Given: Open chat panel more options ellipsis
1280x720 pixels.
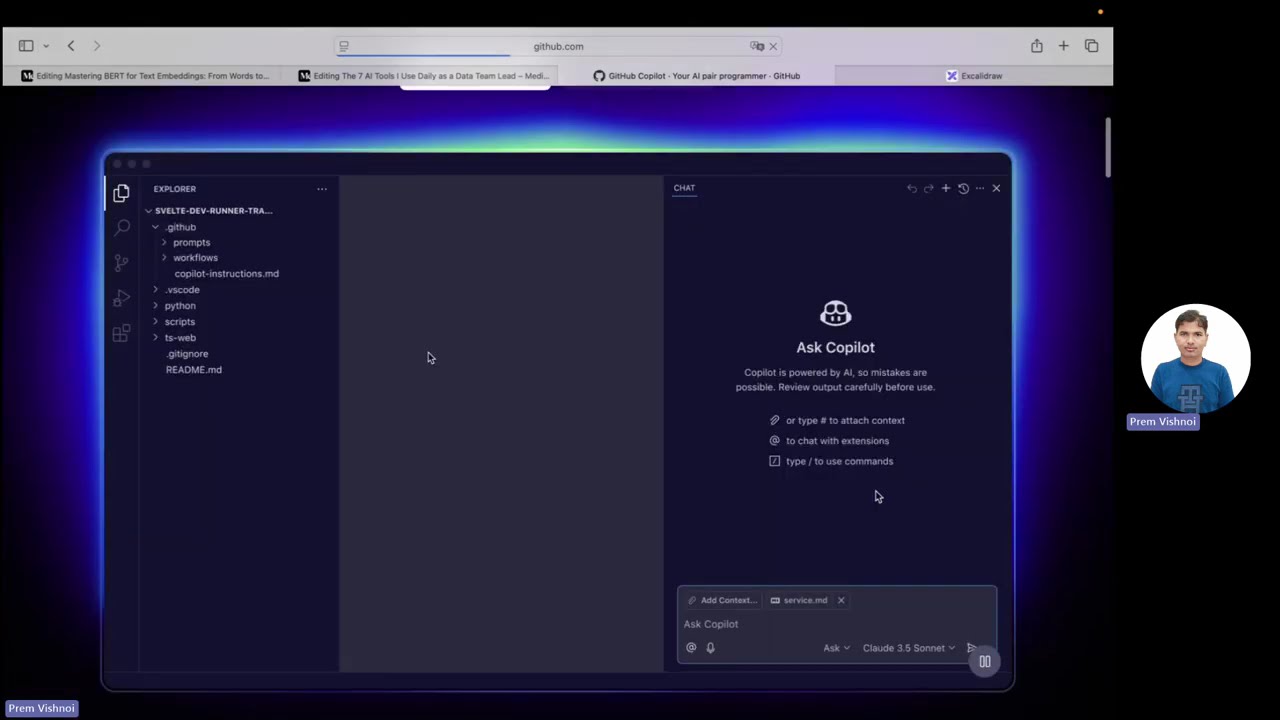Looking at the screenshot, I should (980, 188).
